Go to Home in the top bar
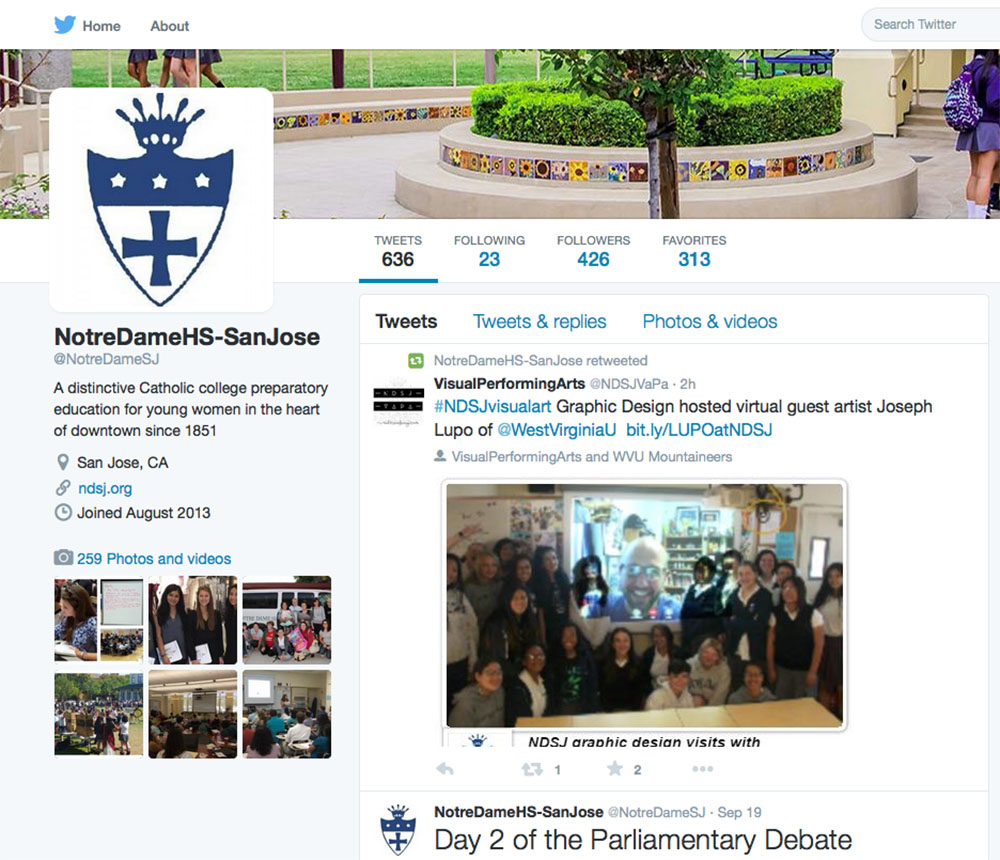Viewport: 1000px width, 860px height. point(101,26)
